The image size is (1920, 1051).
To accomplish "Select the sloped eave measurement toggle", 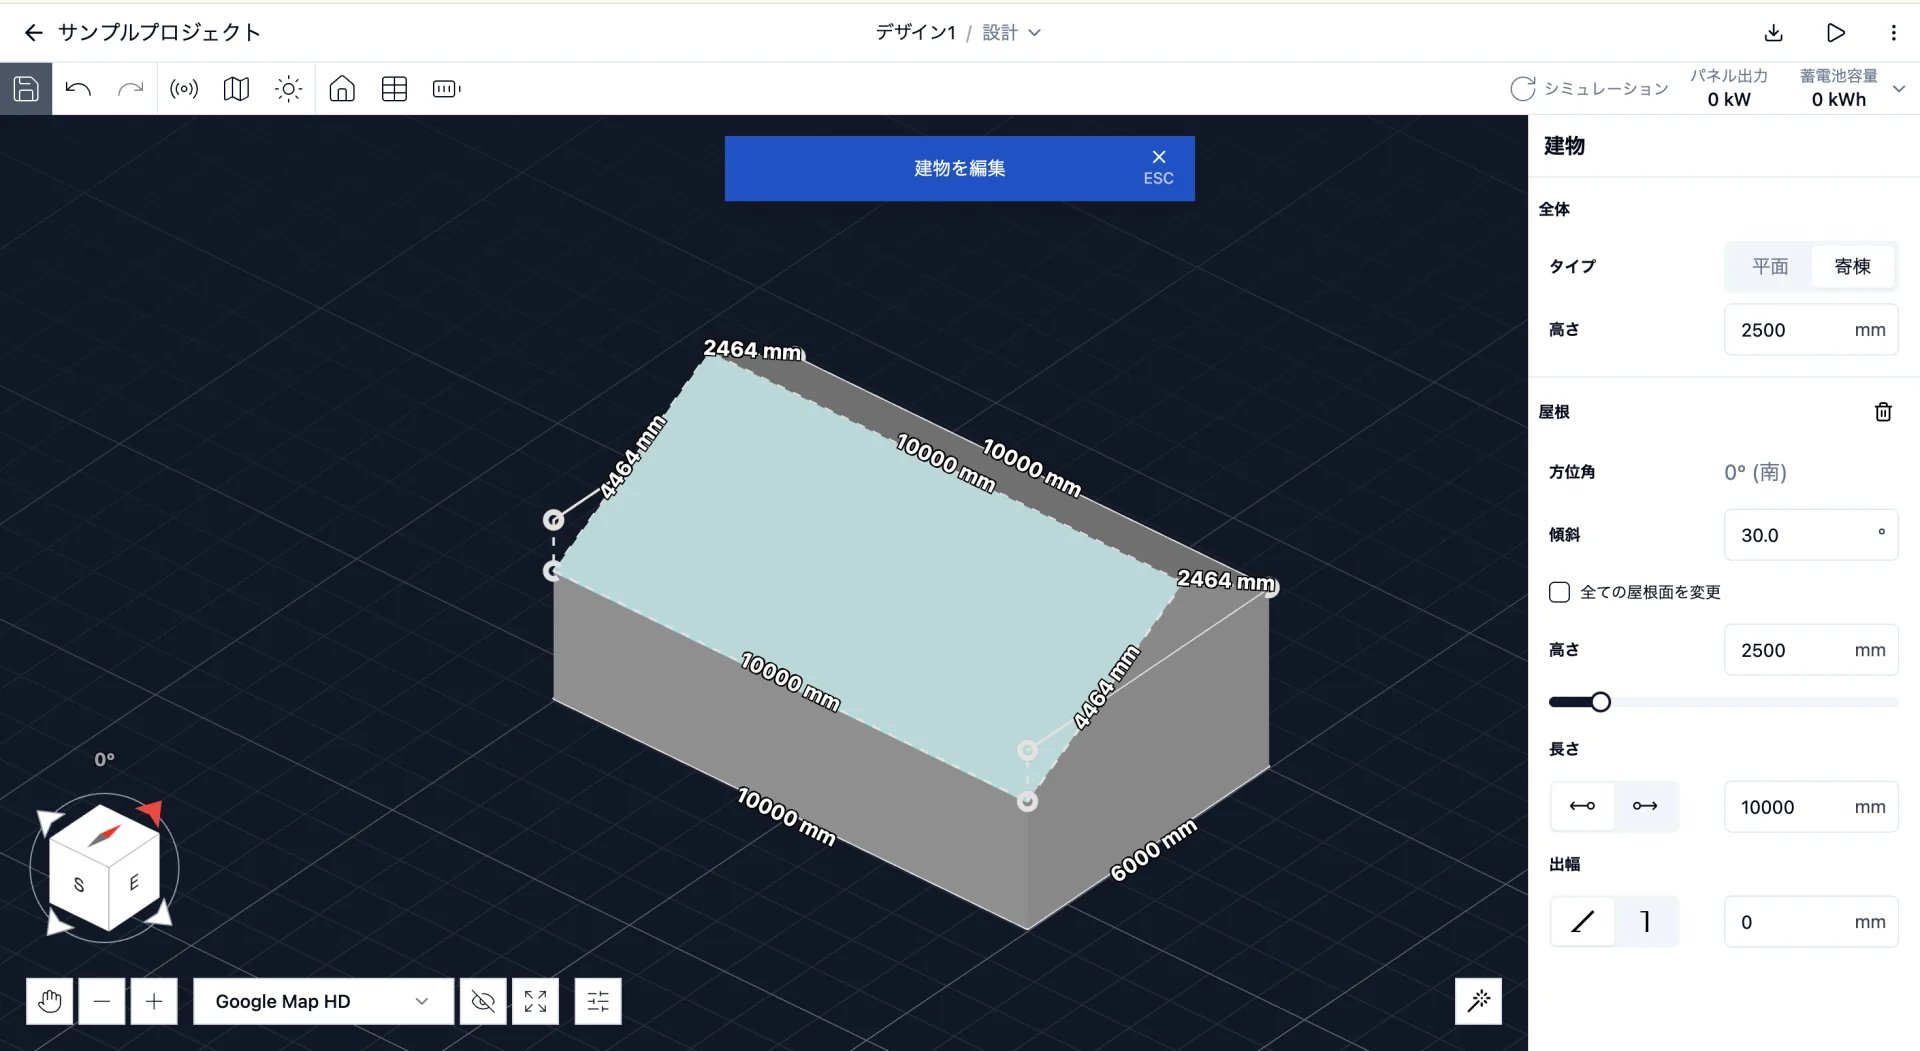I will click(x=1582, y=921).
